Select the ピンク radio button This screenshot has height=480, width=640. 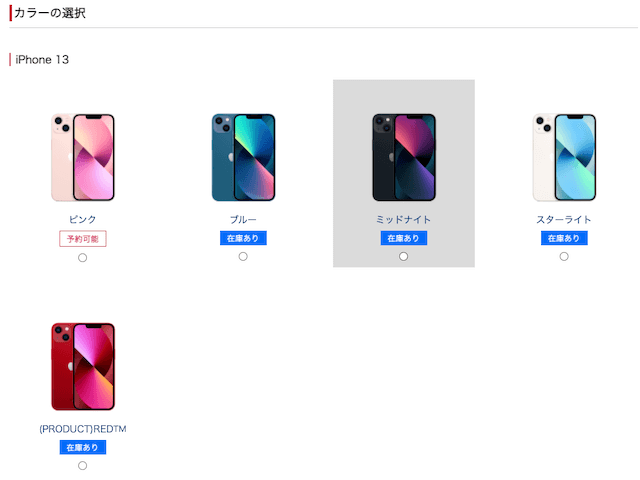(x=82, y=258)
